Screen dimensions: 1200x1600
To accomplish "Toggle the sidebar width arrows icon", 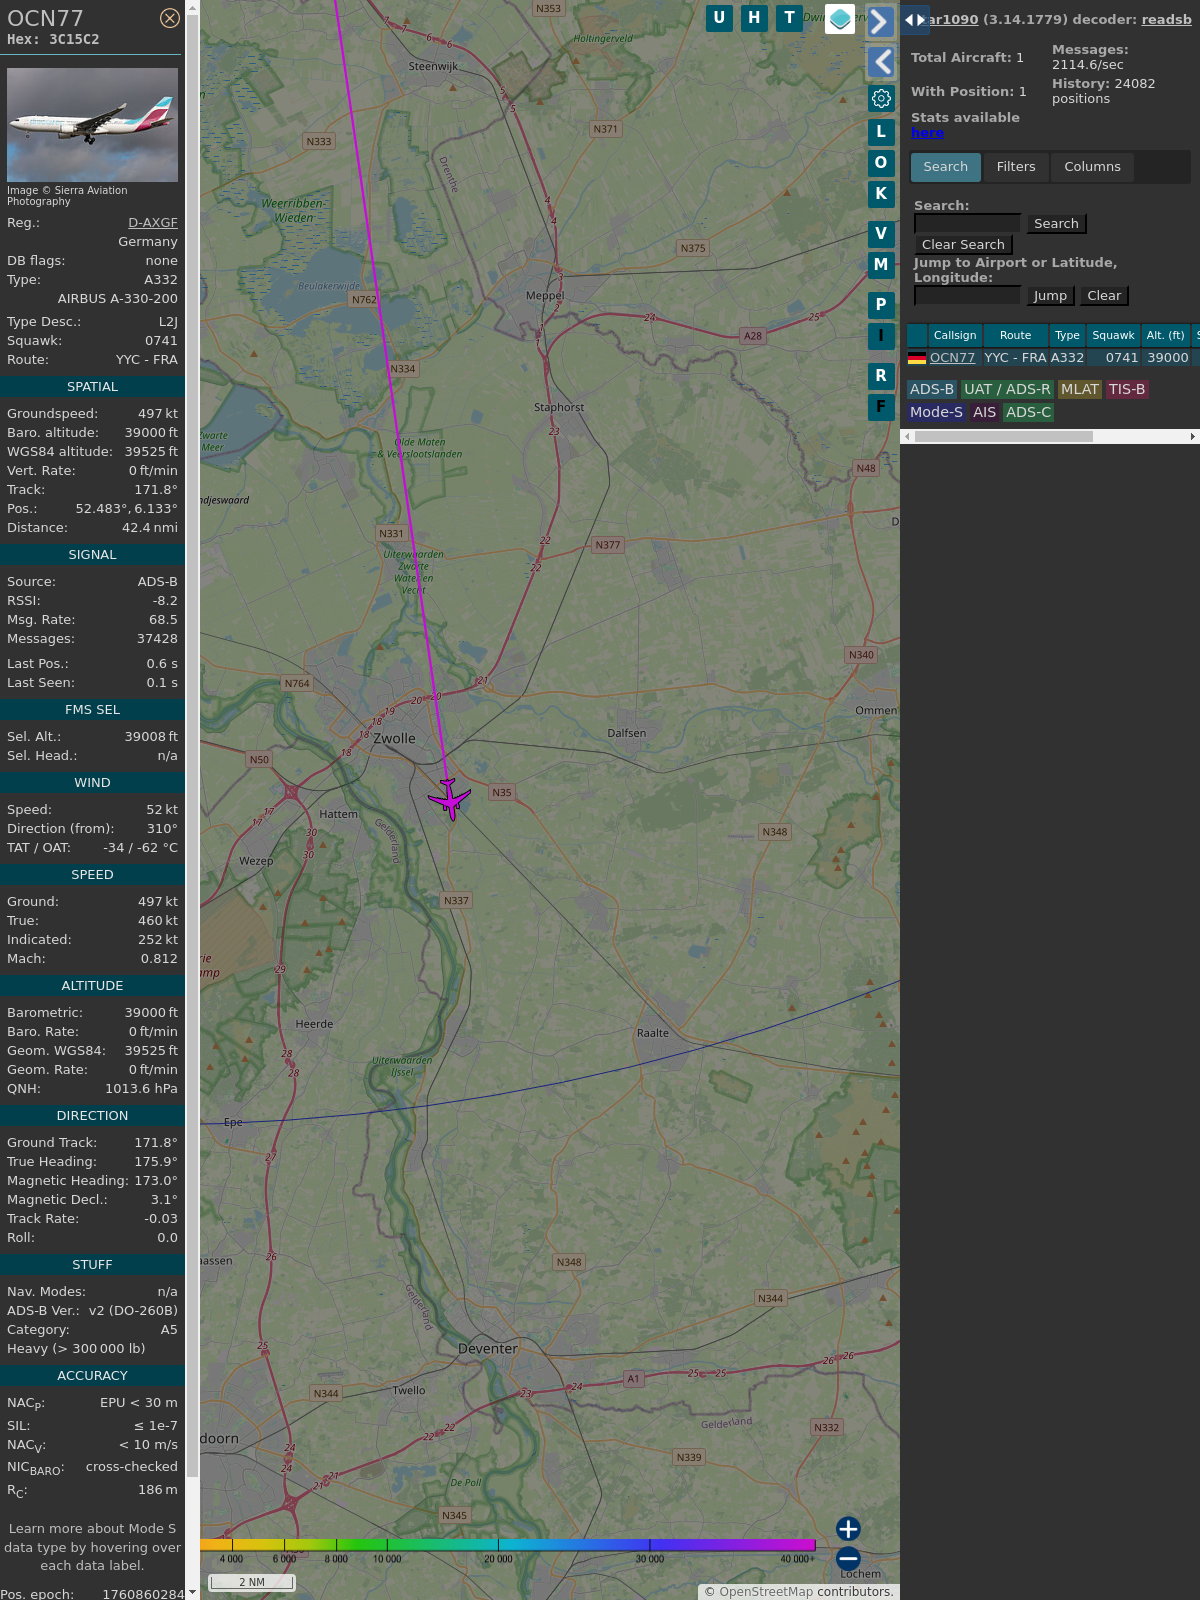I will [x=914, y=20].
